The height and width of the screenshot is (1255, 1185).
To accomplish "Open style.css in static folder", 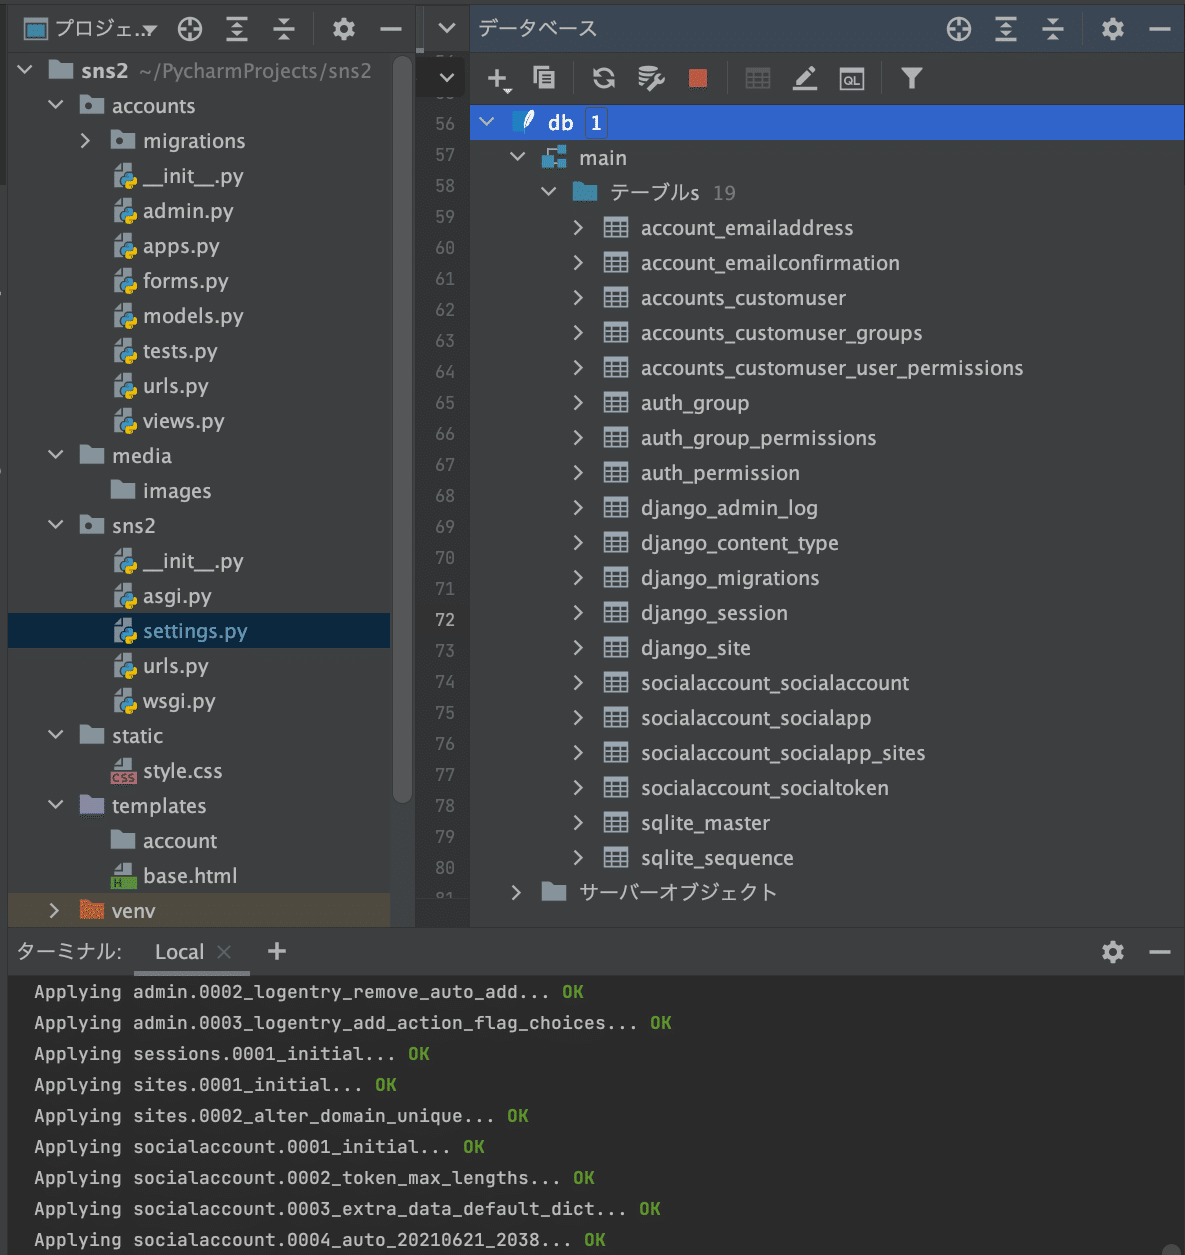I will [x=182, y=771].
